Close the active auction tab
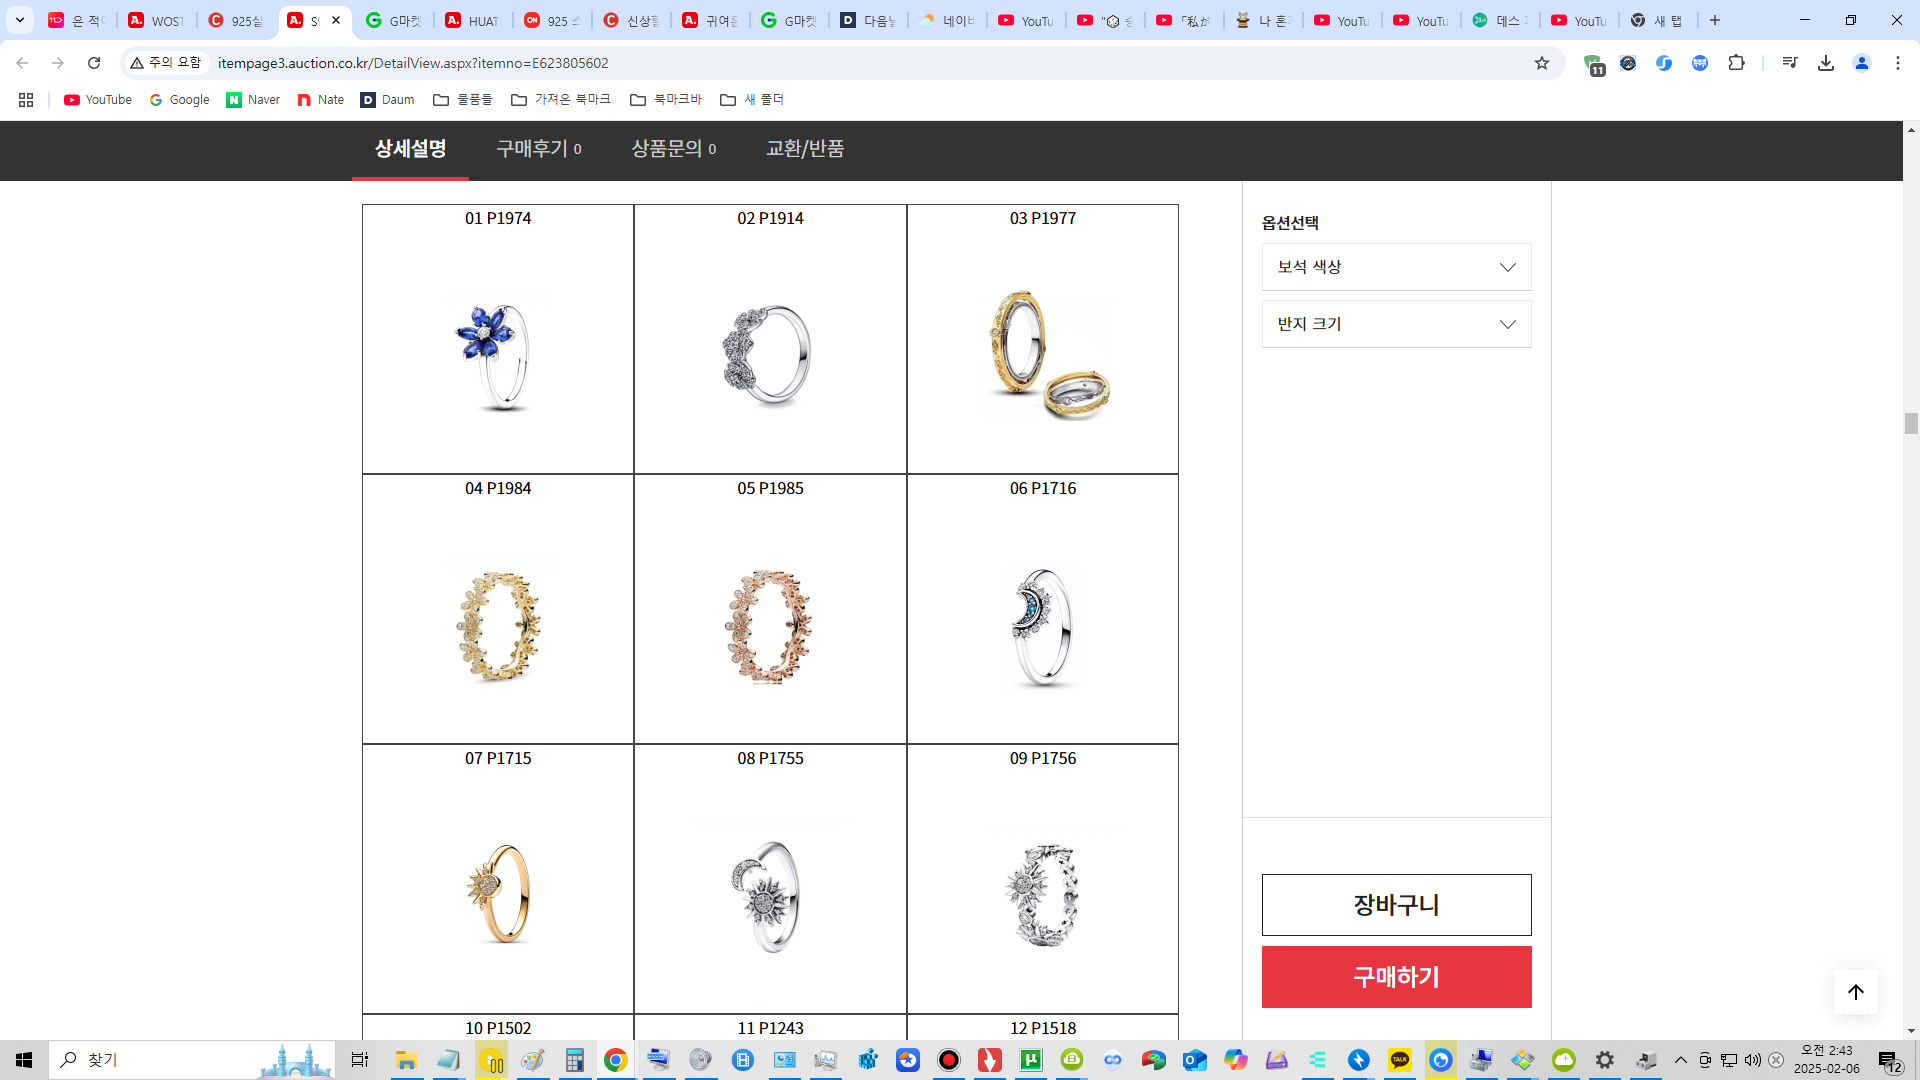 point(336,20)
